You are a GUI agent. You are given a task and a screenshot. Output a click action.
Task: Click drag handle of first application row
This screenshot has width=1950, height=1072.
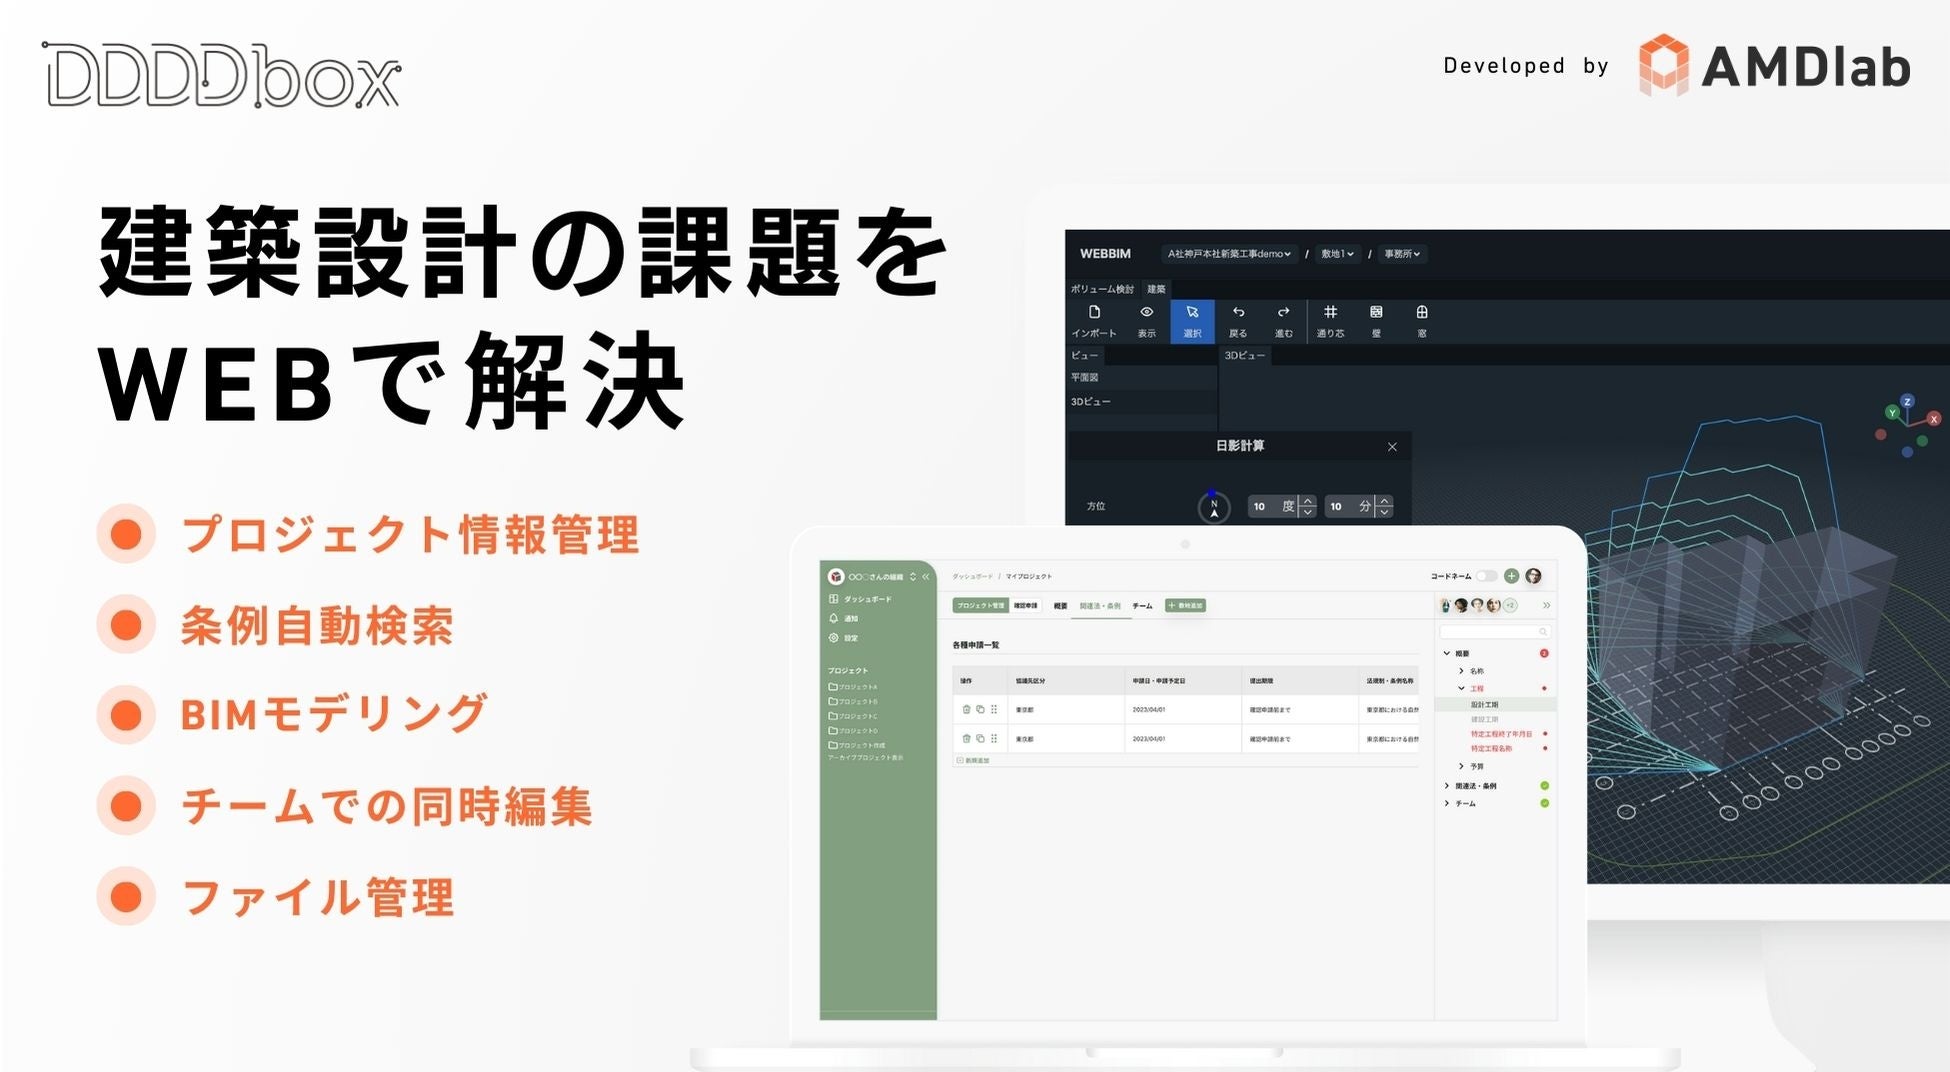tap(994, 710)
